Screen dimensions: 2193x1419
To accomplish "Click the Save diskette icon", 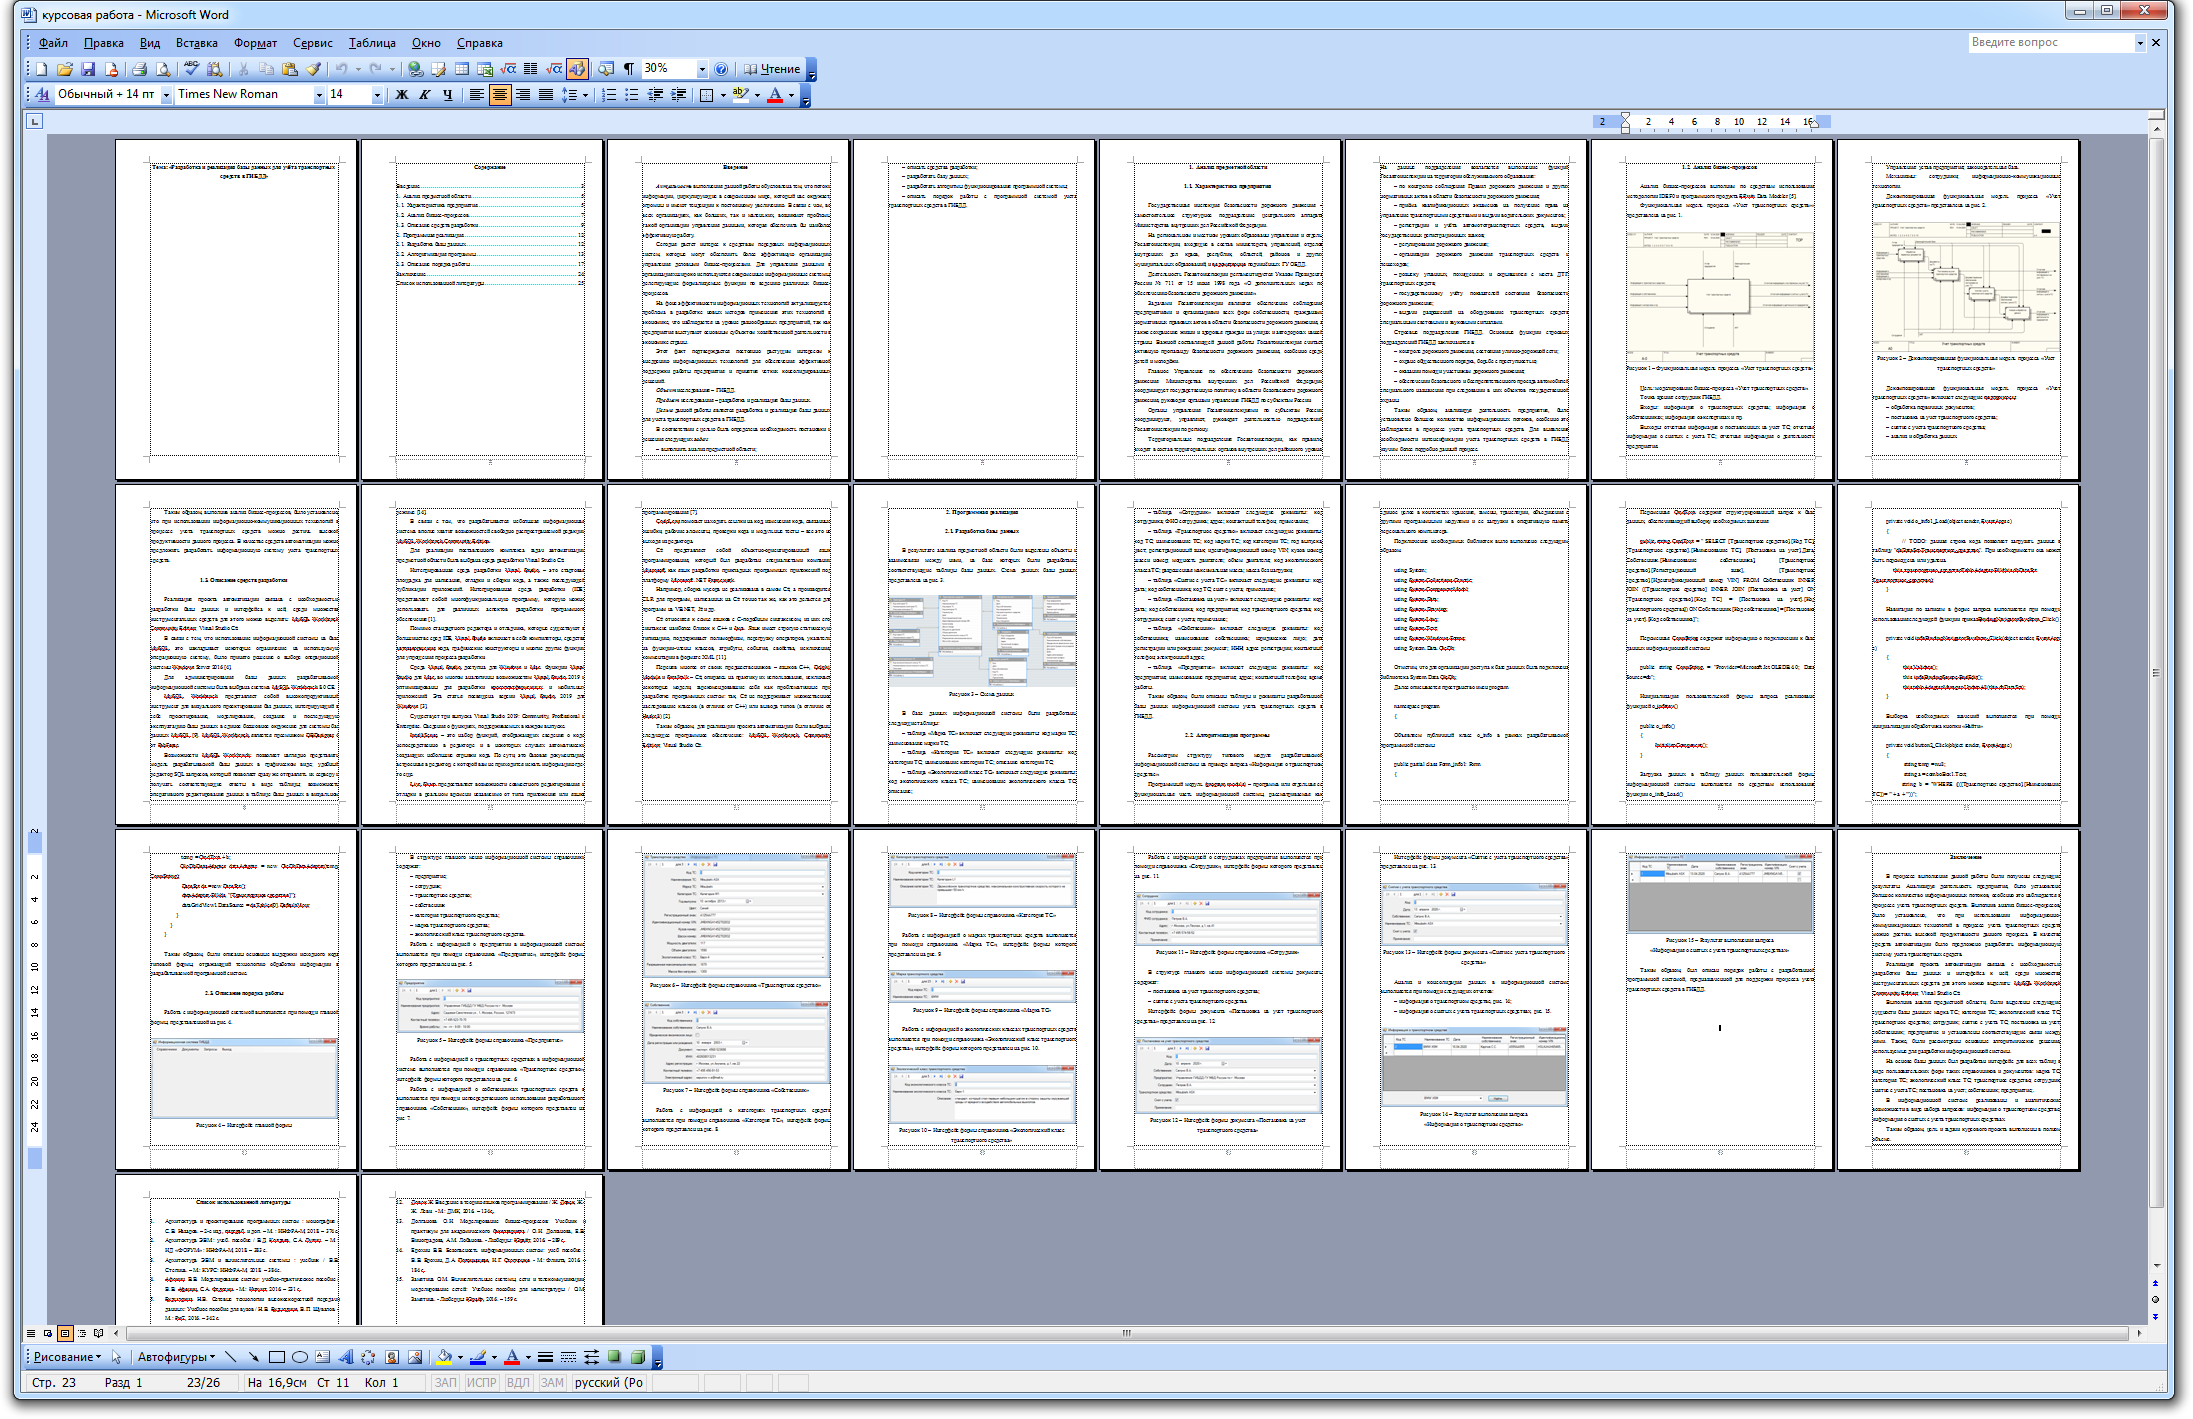I will click(x=88, y=69).
